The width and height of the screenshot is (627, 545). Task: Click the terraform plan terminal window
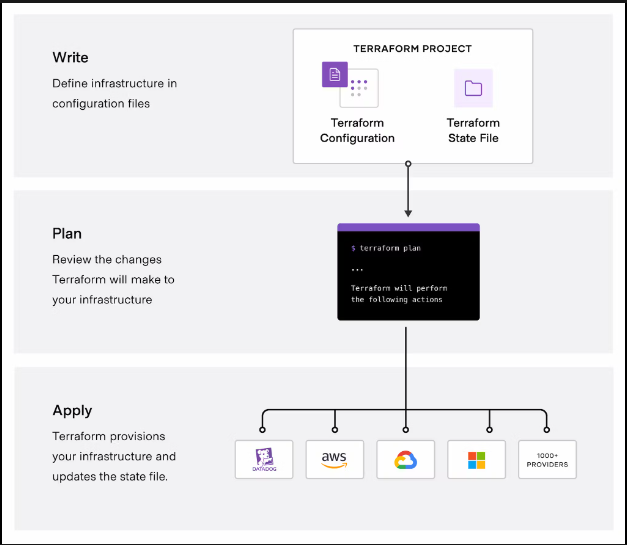tap(408, 272)
